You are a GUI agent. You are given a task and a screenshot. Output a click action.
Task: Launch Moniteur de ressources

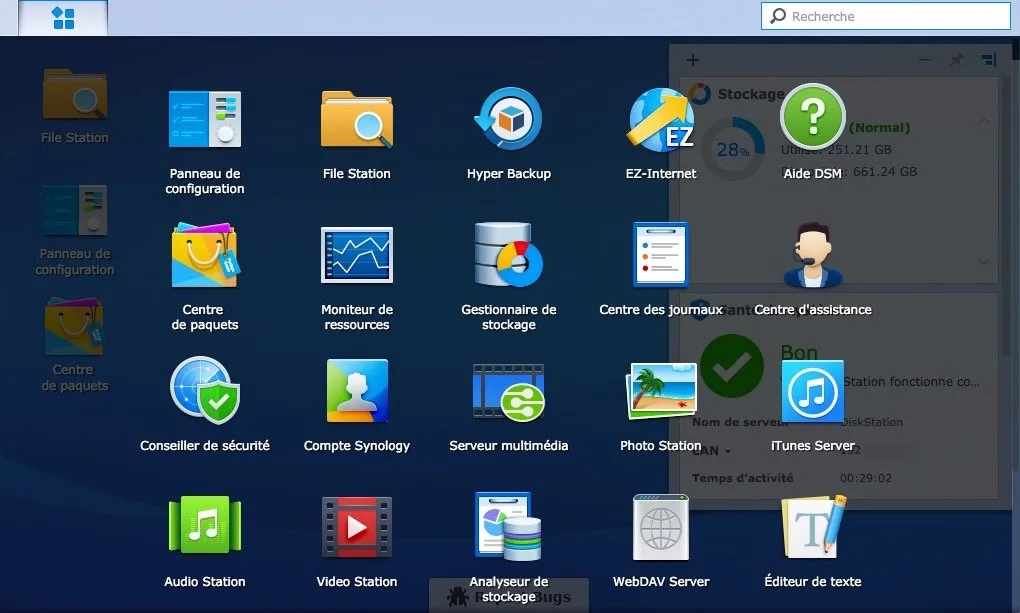pos(356,255)
